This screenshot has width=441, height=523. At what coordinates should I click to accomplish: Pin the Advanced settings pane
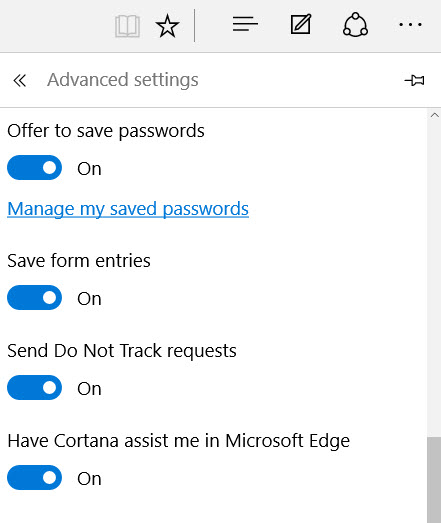(x=414, y=80)
